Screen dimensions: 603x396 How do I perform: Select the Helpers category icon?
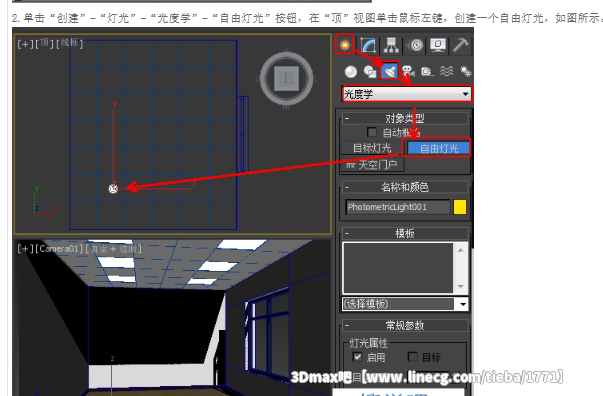(427, 72)
